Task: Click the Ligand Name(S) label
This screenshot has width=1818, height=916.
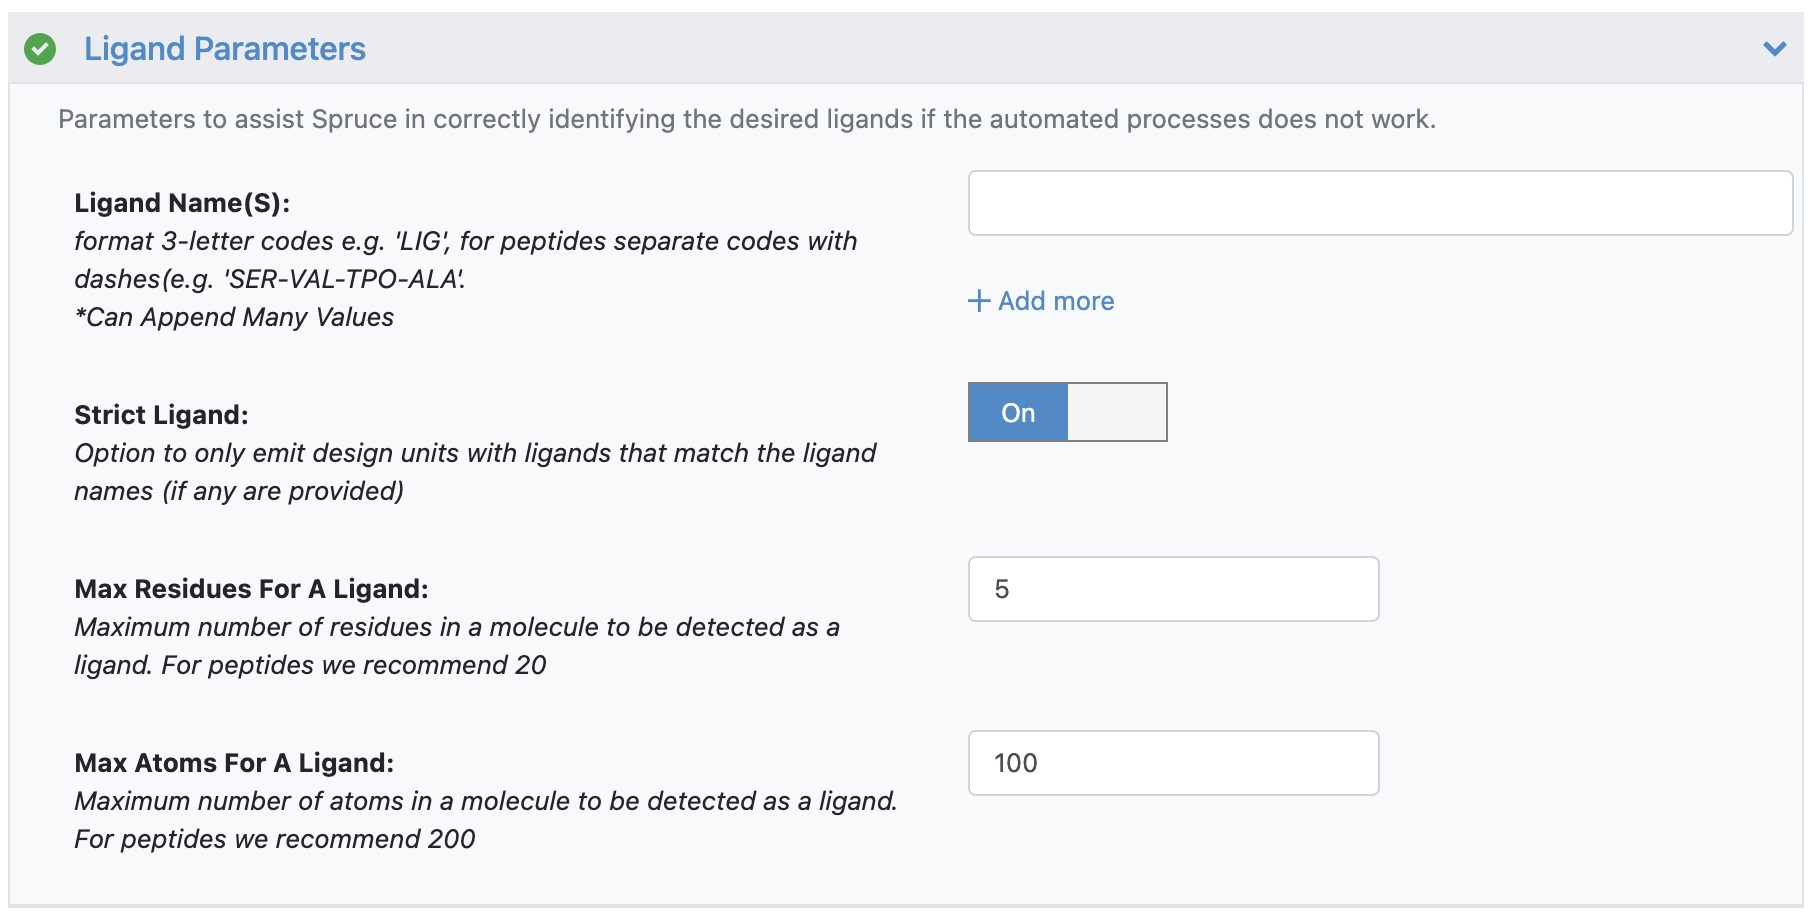Action: point(182,202)
